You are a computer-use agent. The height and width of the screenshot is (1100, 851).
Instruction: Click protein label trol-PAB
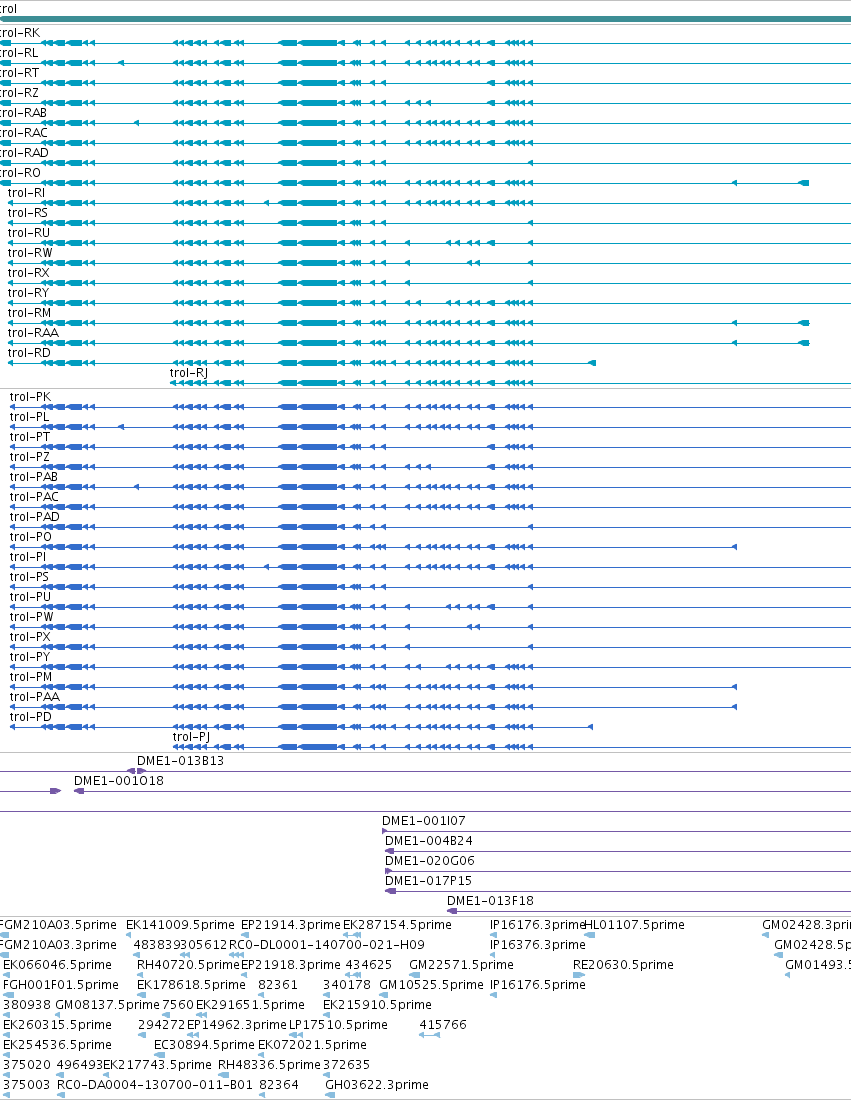click(x=34, y=477)
